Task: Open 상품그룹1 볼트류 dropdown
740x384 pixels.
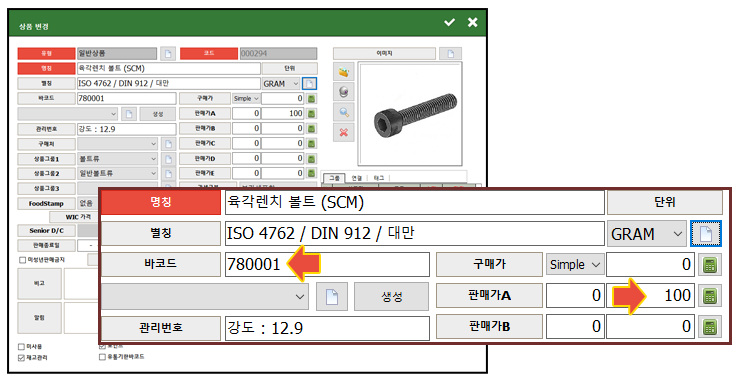Action: [x=117, y=159]
